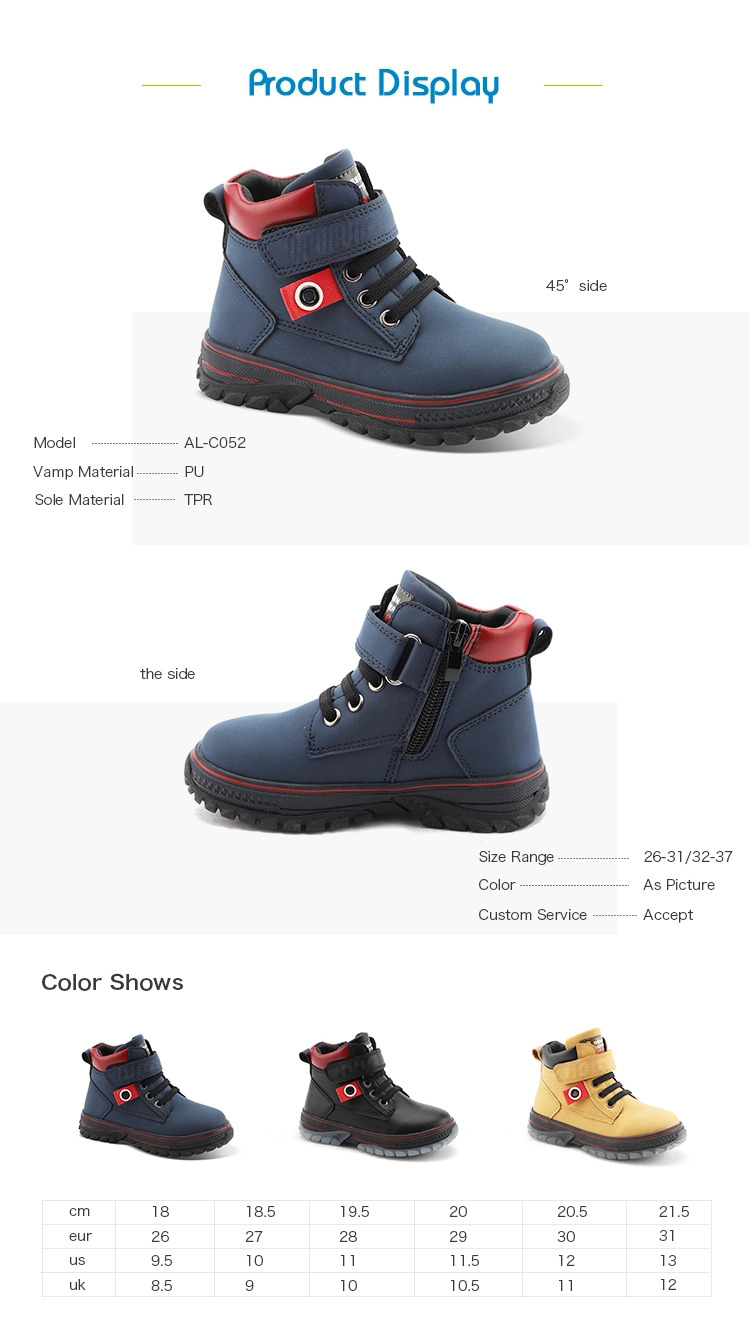Screen dimensions: 750x1327
Task: Click the Custom Service Accept text
Action: (668, 914)
